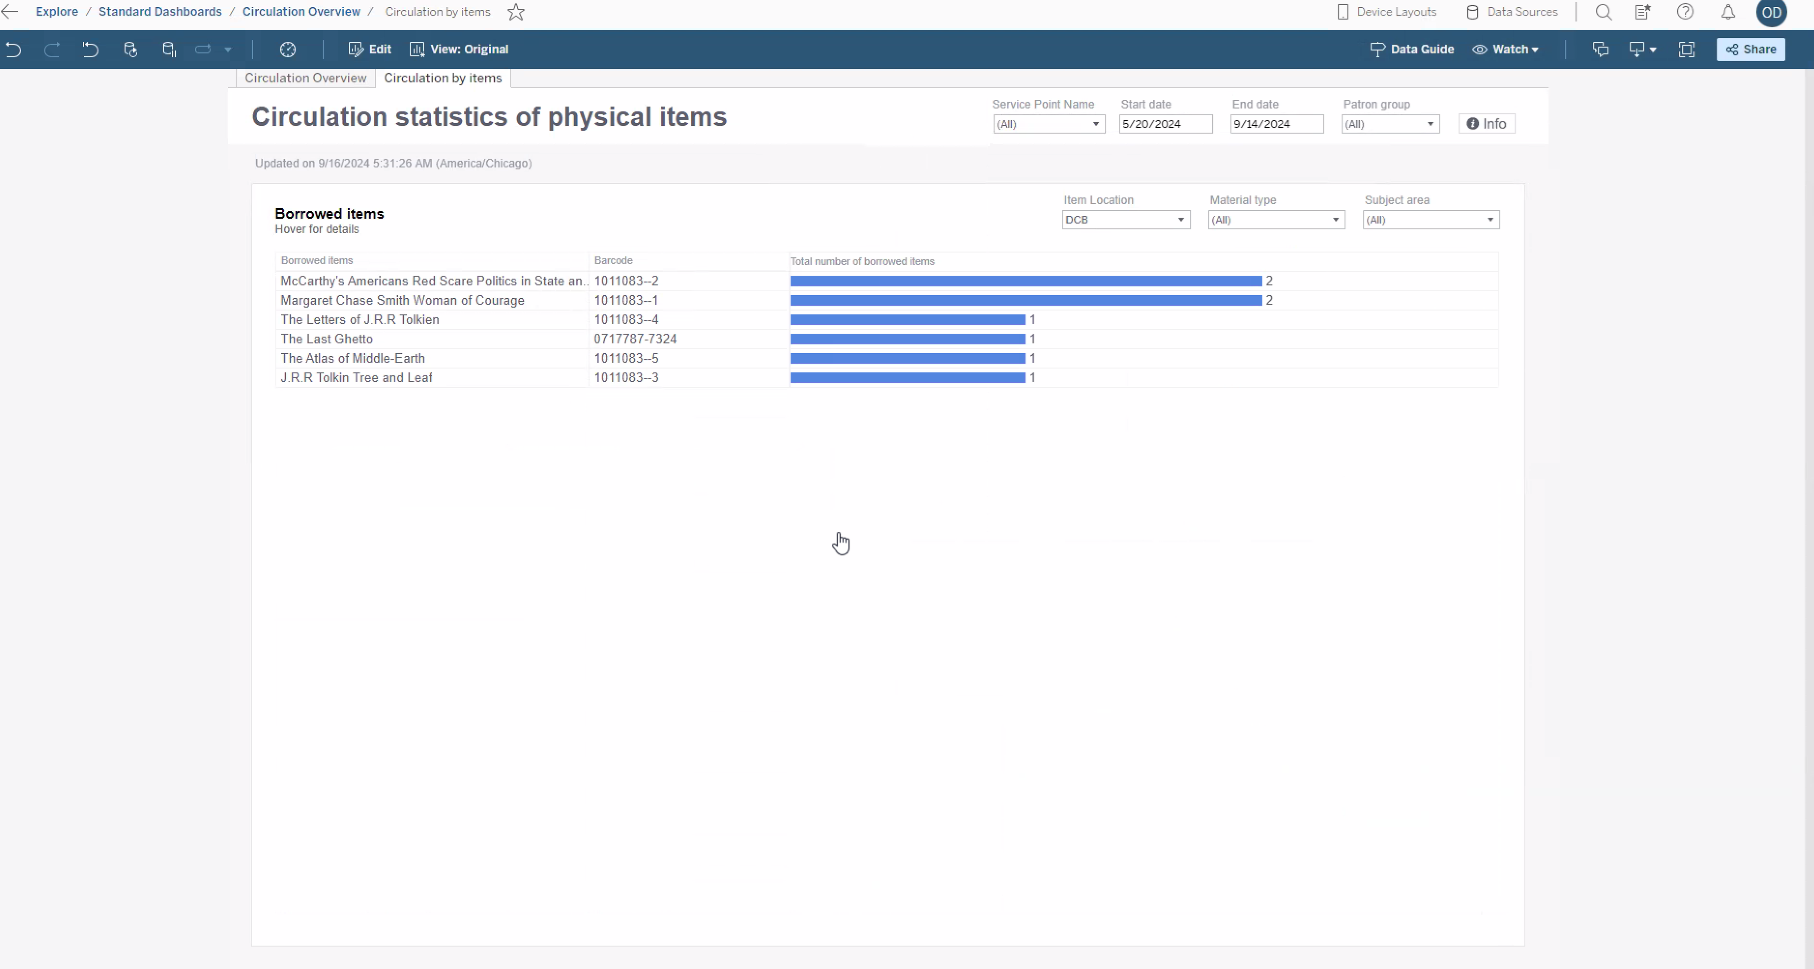The image size is (1814, 969).
Task: Enter Full Screen mode icon
Action: tap(1687, 49)
